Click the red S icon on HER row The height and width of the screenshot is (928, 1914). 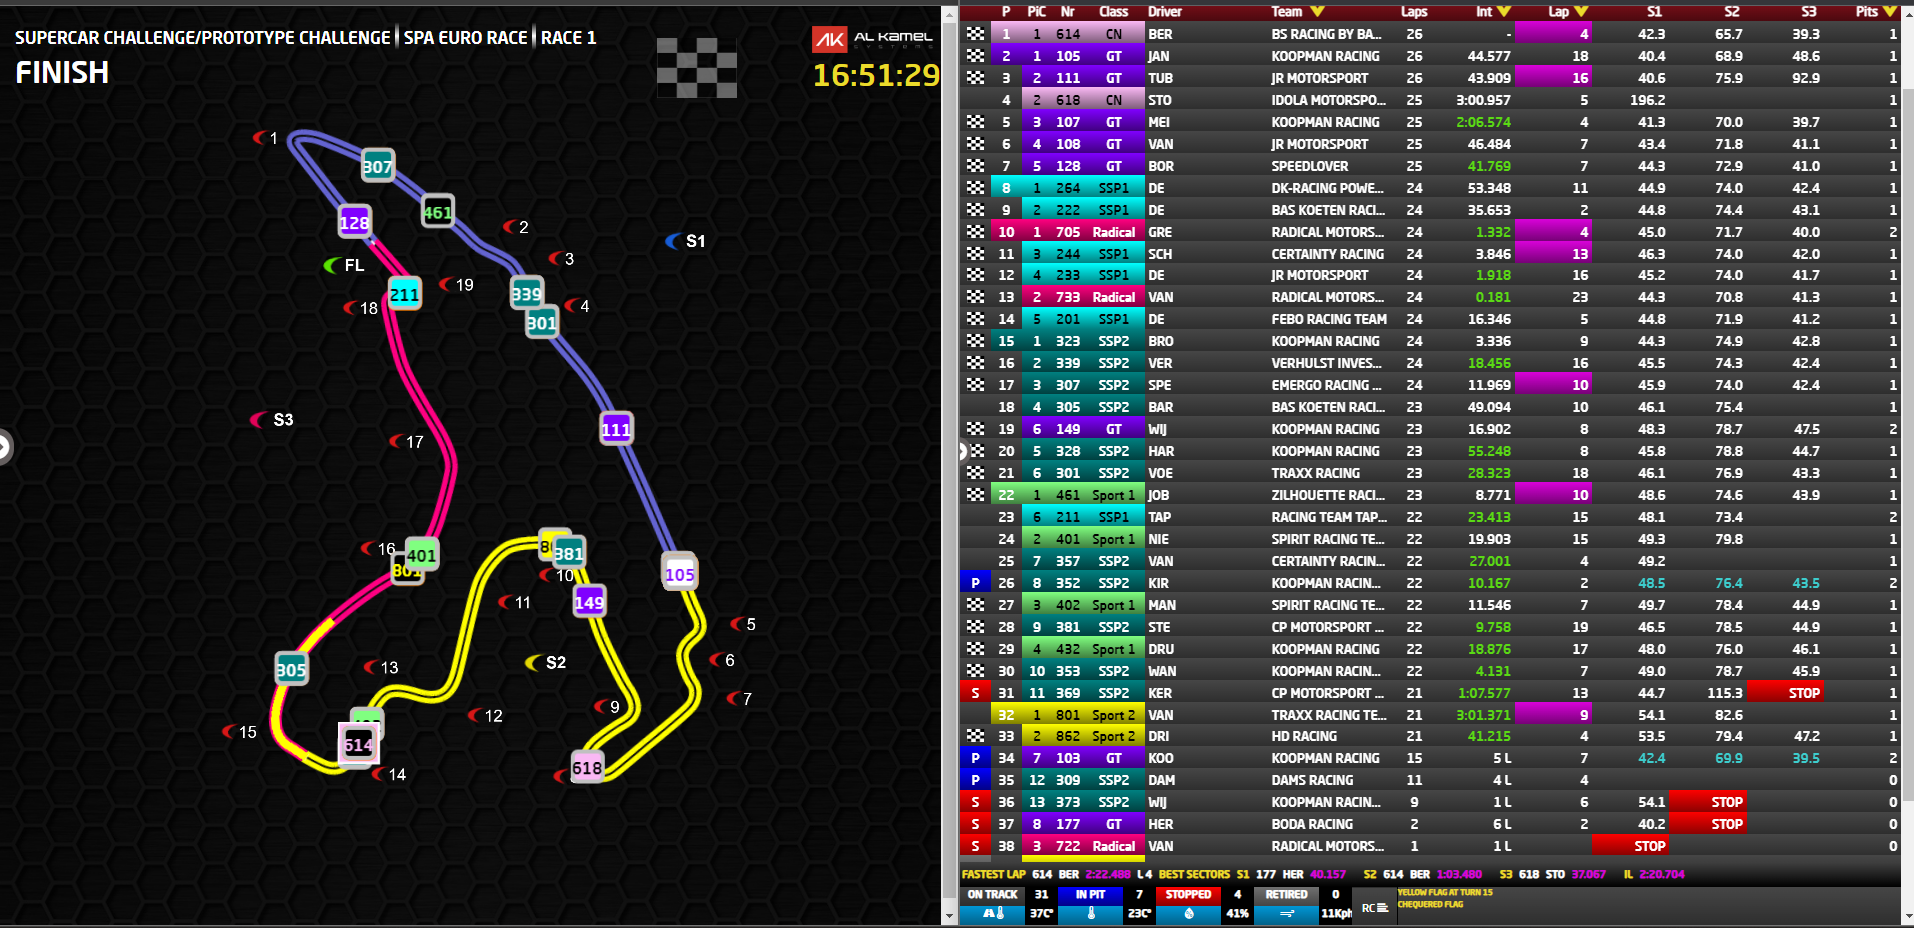click(x=975, y=824)
